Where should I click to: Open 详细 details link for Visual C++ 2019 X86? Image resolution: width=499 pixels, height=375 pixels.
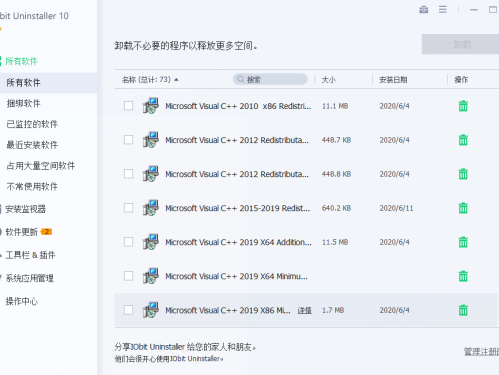(304, 311)
